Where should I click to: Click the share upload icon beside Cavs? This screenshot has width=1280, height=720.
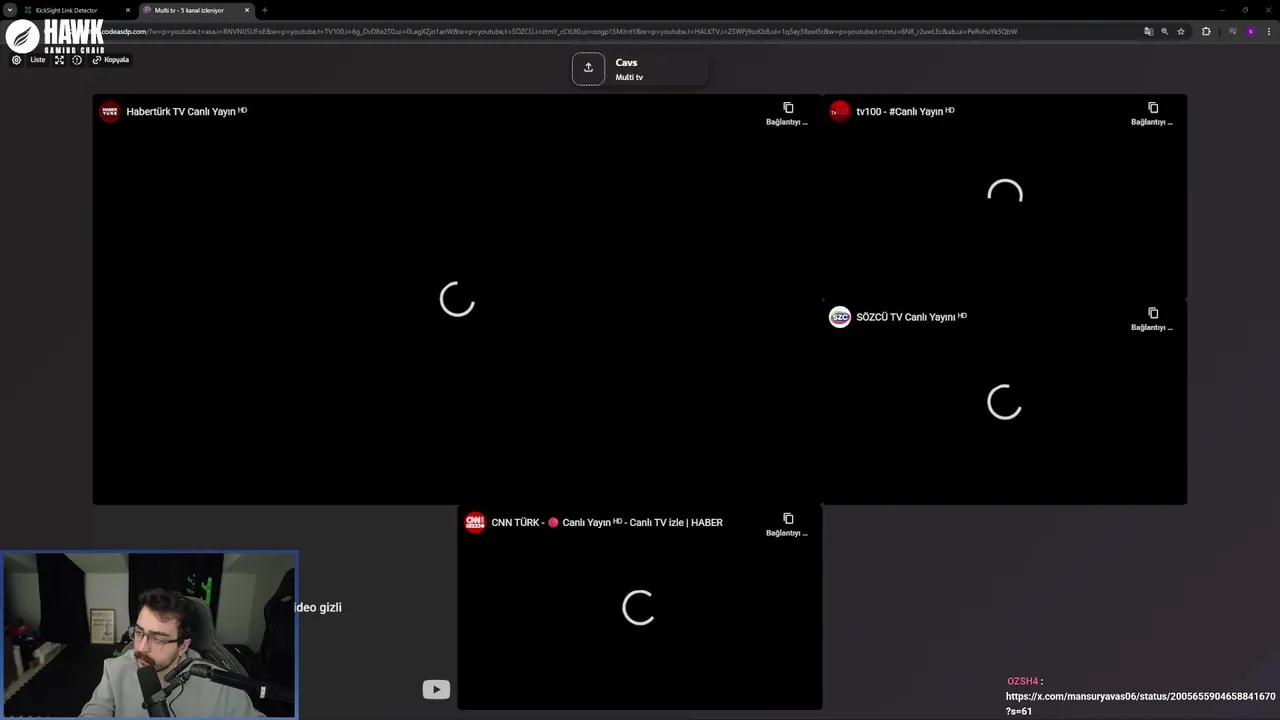588,68
